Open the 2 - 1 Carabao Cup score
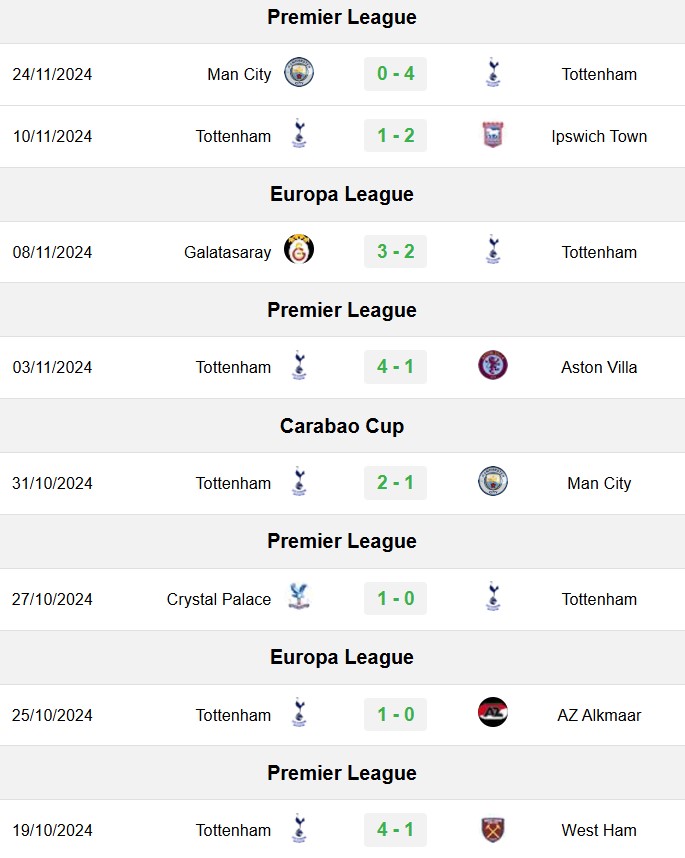The image size is (685, 858). point(396,483)
